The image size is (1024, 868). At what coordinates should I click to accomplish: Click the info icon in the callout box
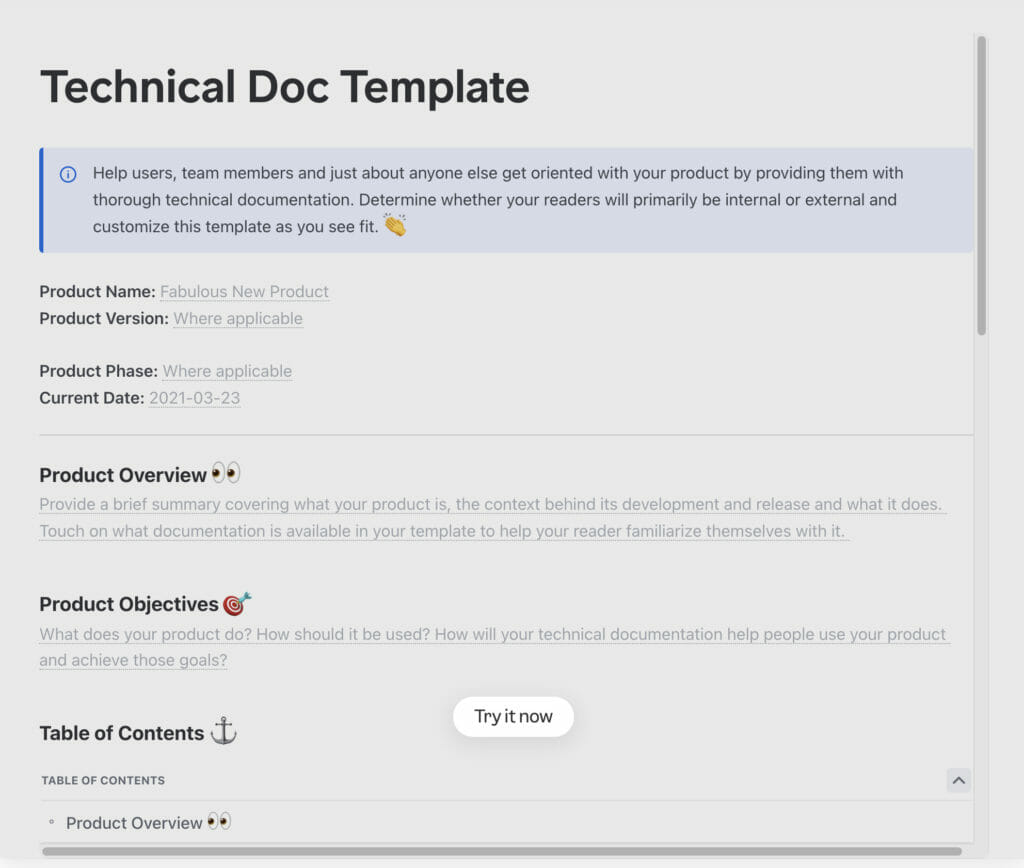pos(67,173)
